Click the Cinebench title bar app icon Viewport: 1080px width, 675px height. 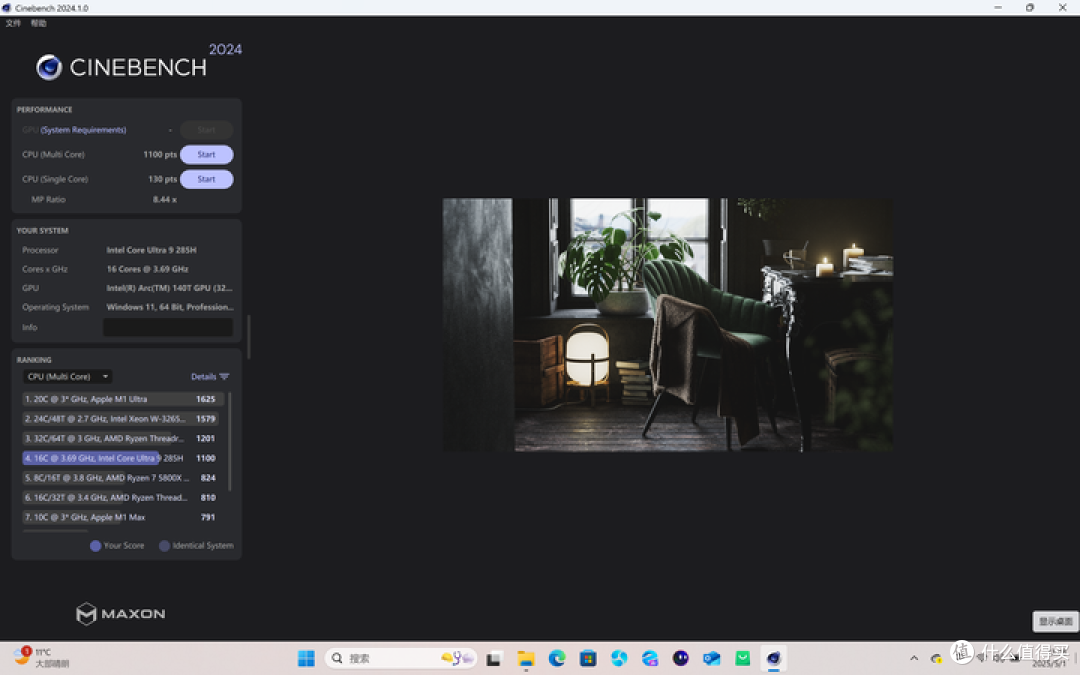(x=7, y=8)
